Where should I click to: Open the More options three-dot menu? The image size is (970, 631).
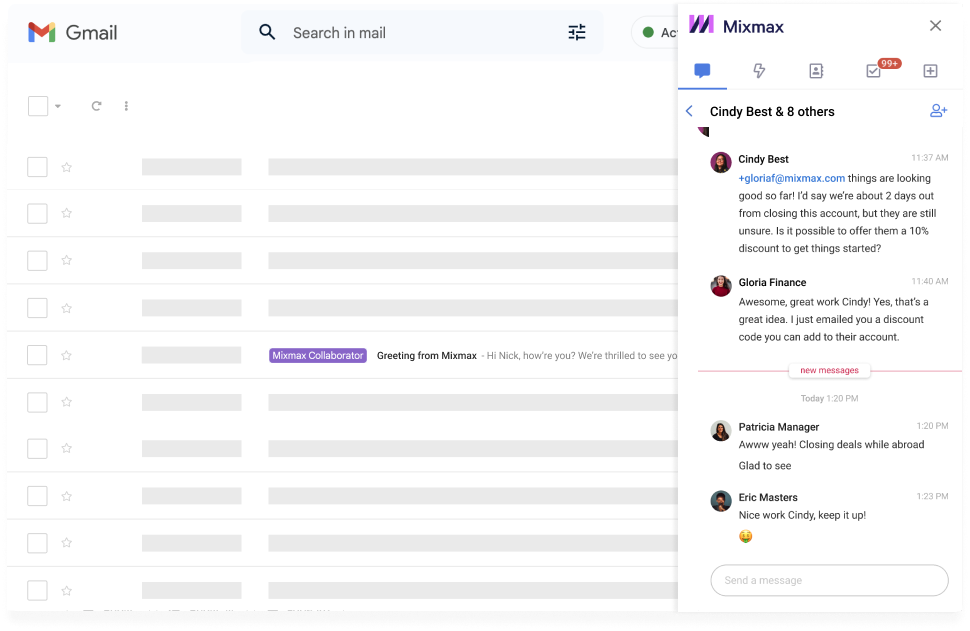126,106
